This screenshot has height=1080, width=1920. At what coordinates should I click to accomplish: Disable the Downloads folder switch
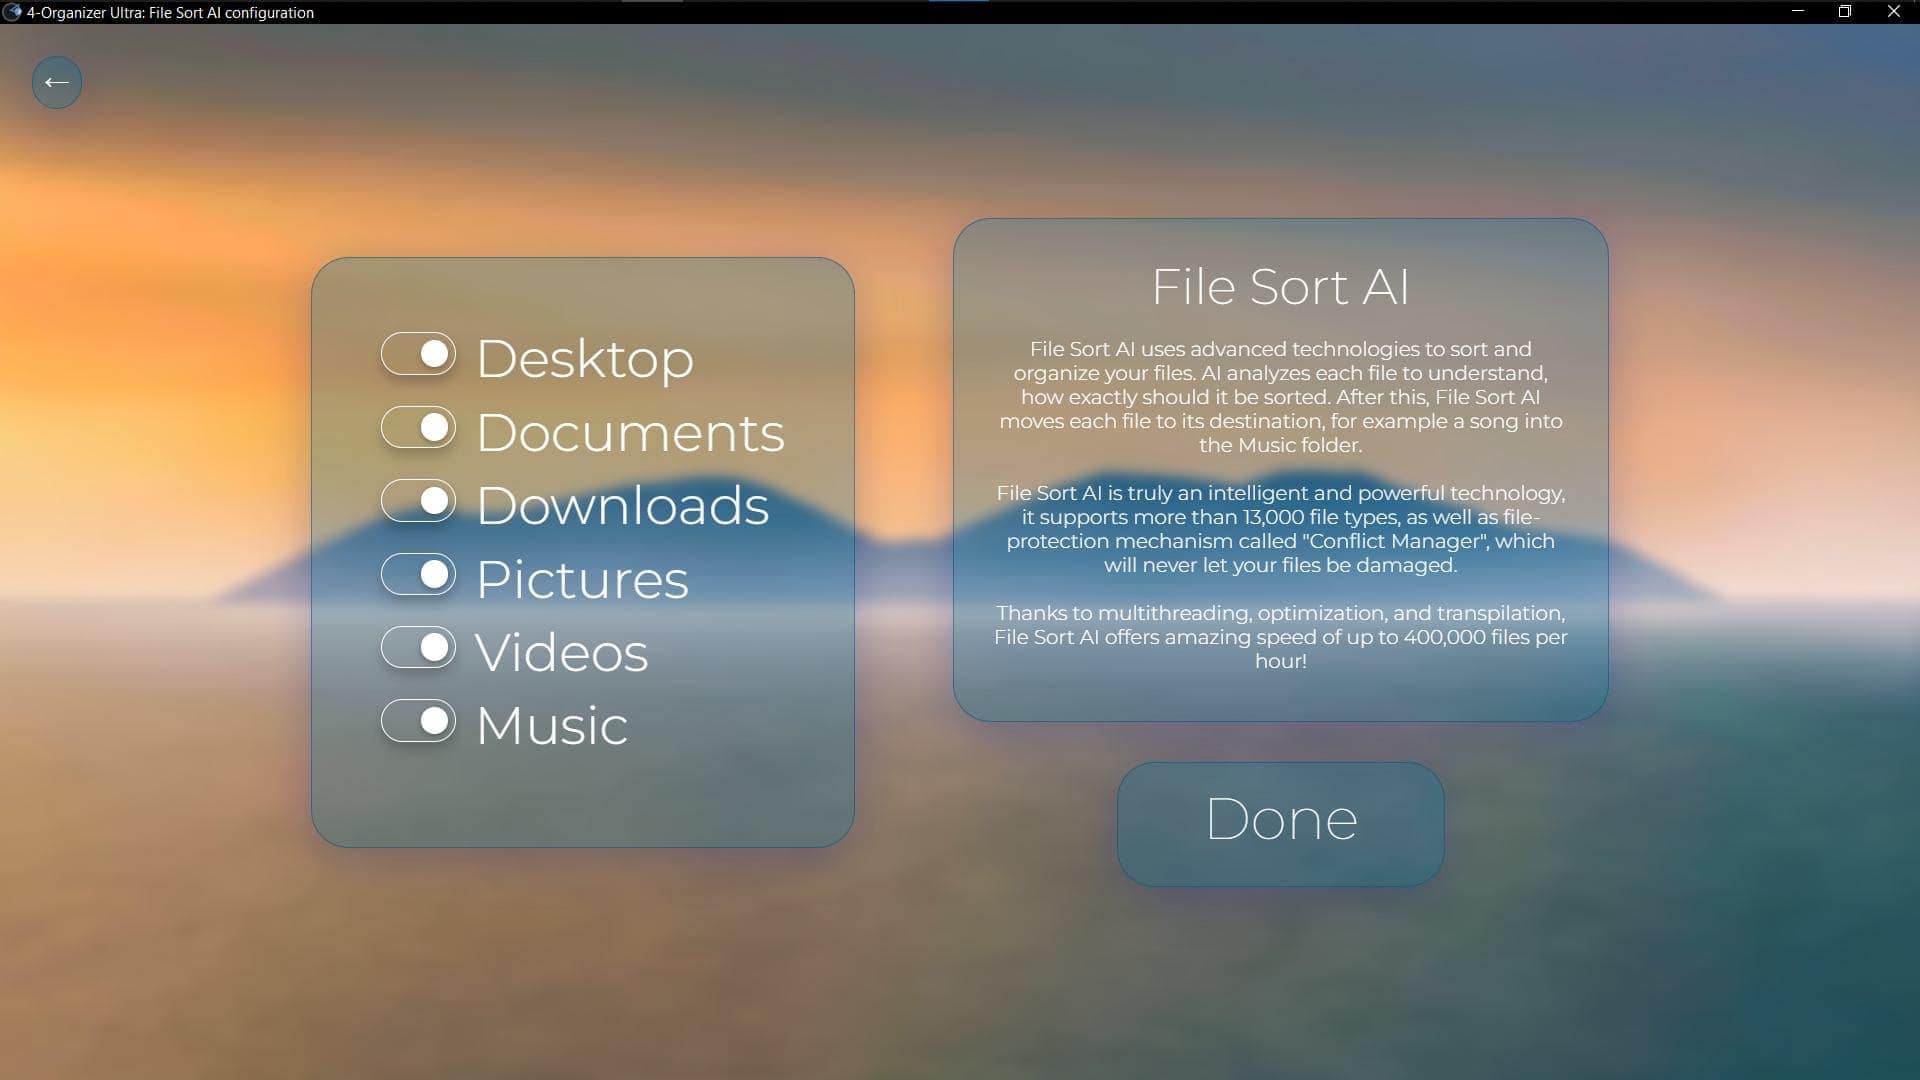(x=418, y=500)
